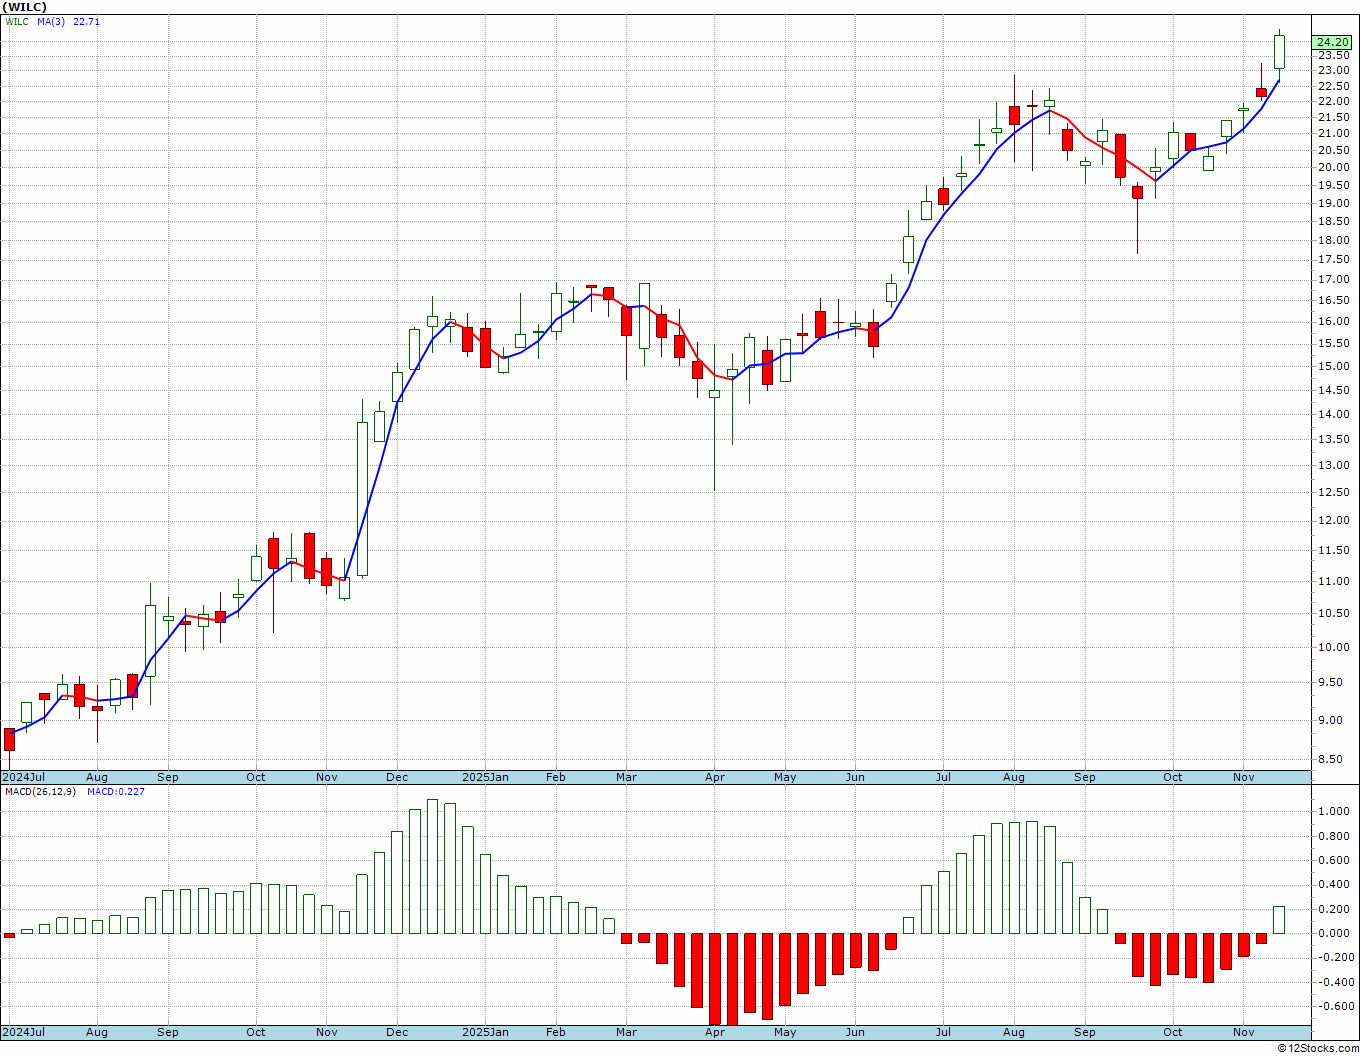
Task: Select Apr on the price chart date axis
Action: coord(714,777)
